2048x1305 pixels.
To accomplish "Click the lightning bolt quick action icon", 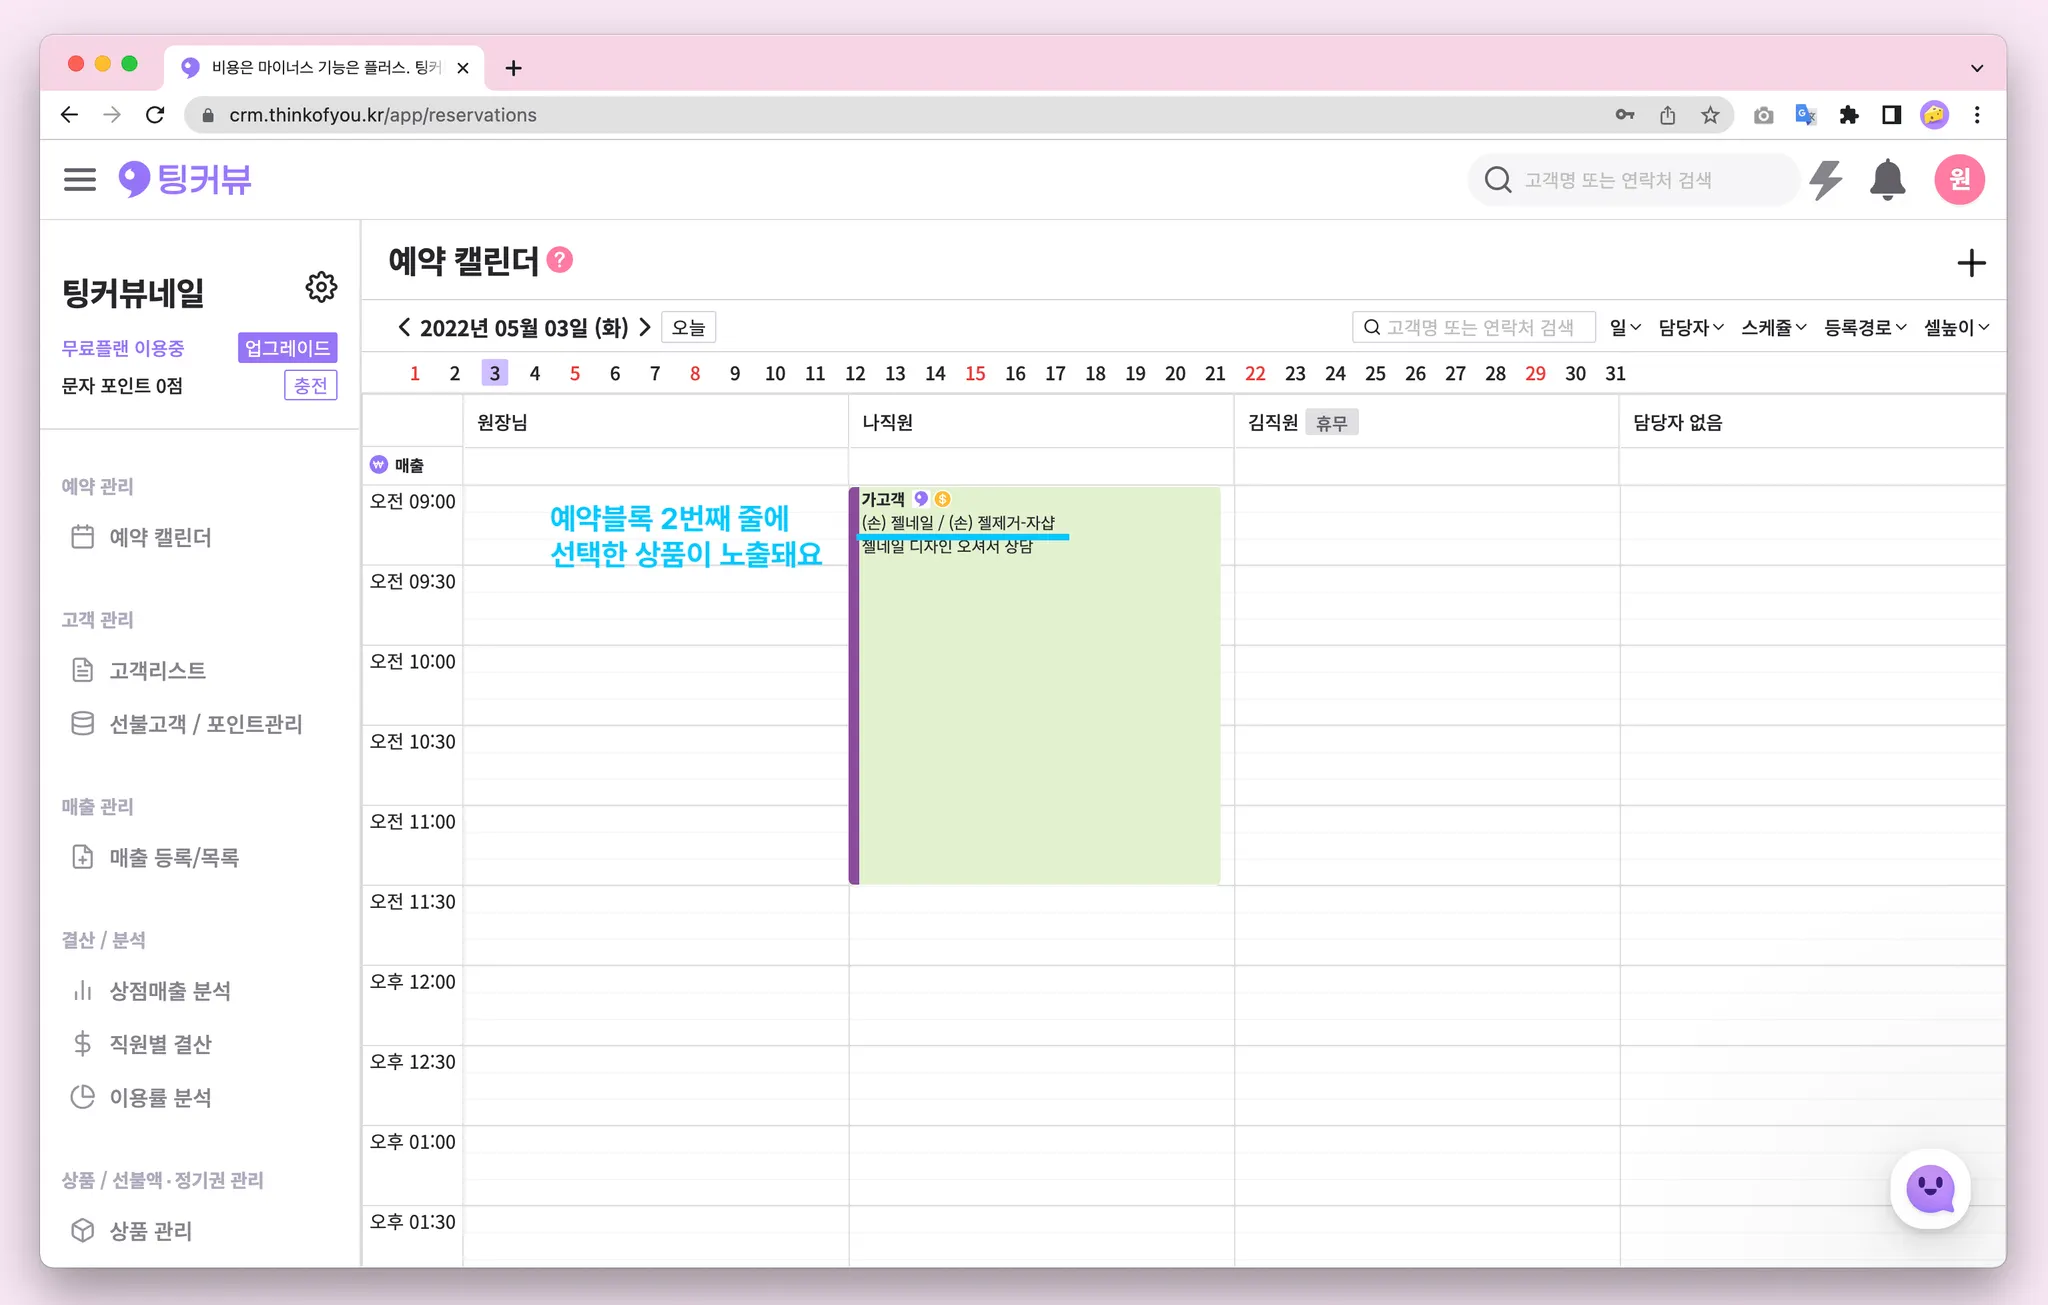I will [1826, 180].
